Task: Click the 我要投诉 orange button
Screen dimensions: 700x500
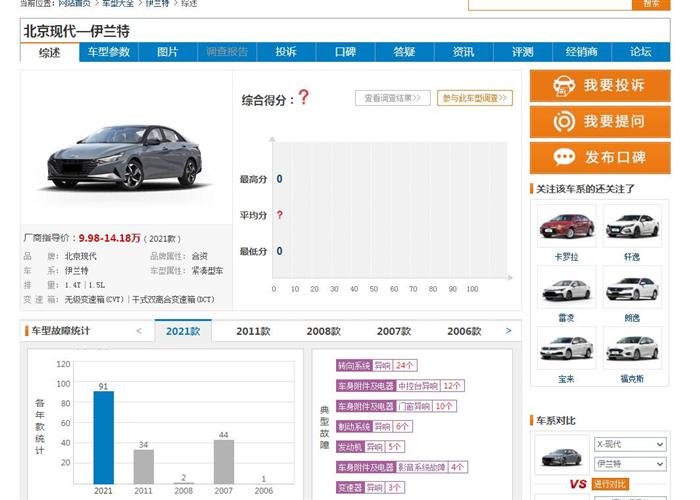Action: 600,86
